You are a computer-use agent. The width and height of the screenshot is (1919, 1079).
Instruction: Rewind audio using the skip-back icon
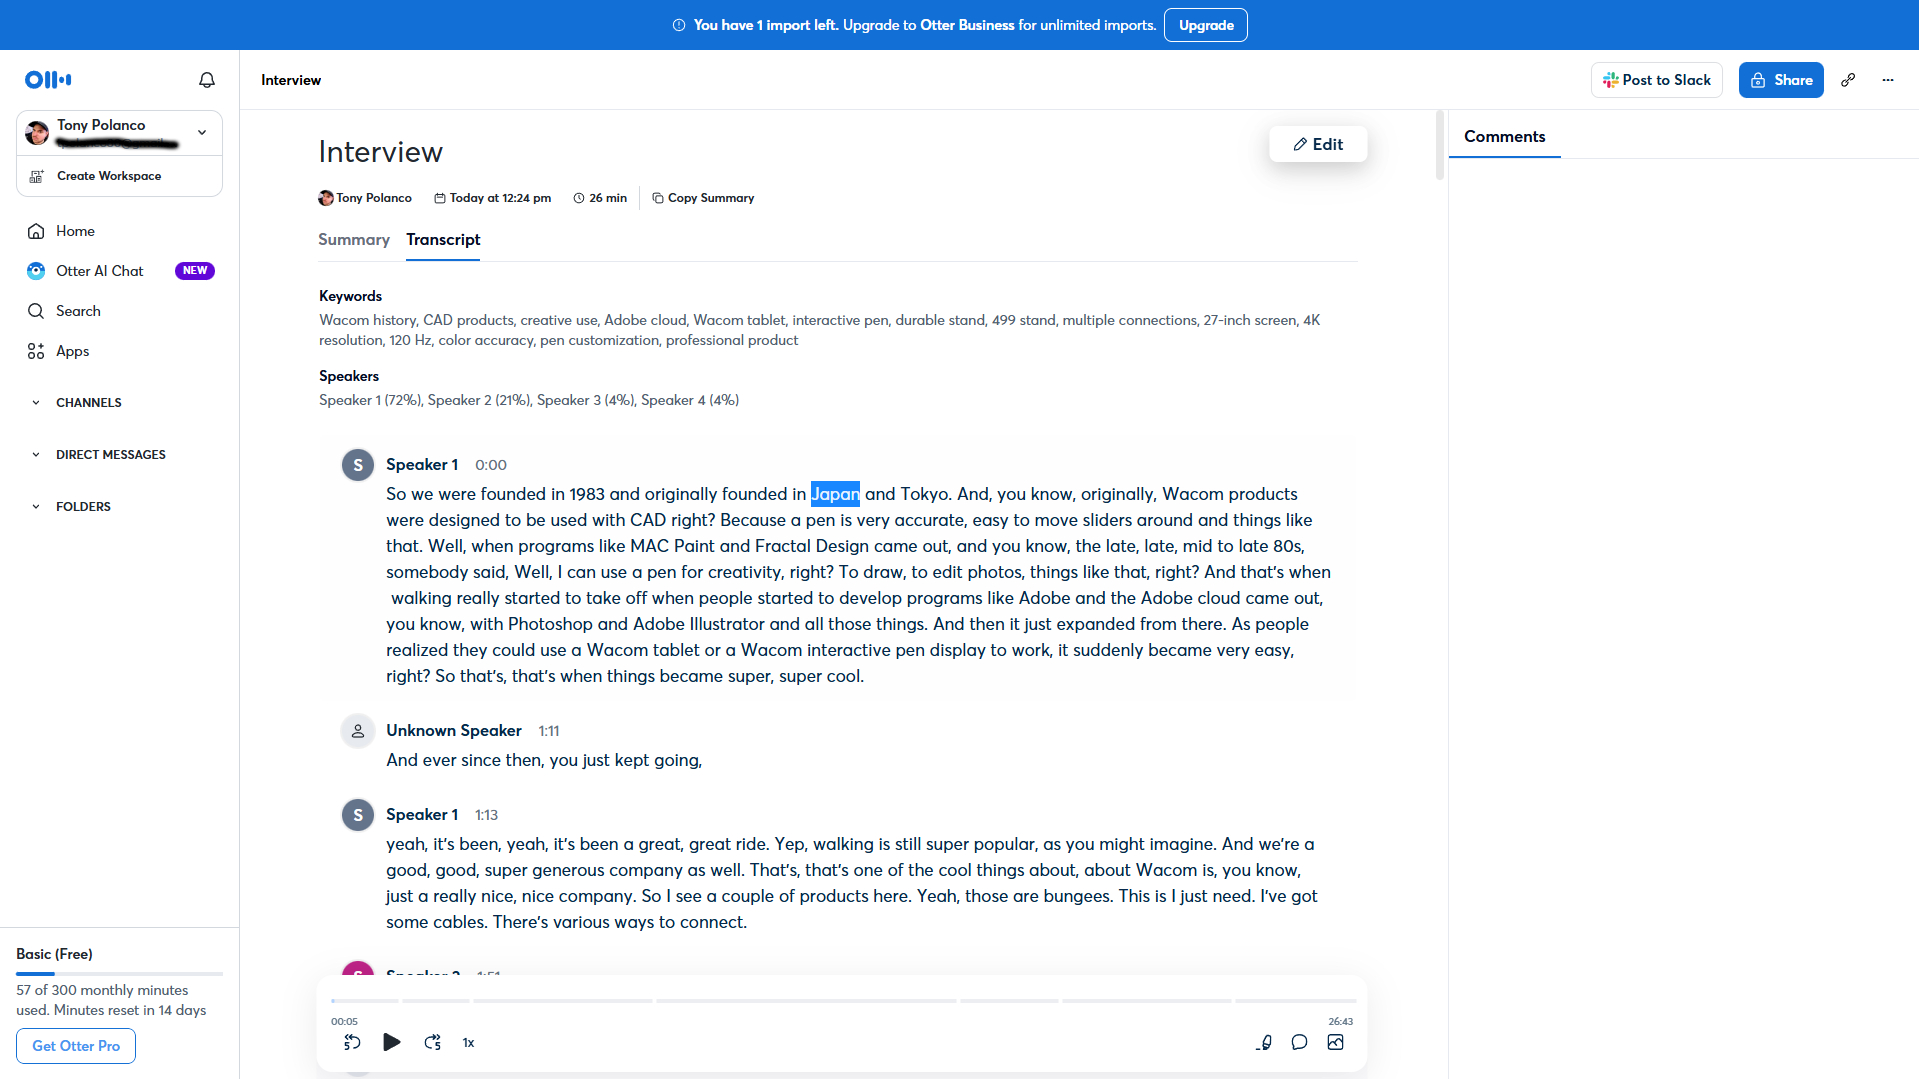point(352,1042)
